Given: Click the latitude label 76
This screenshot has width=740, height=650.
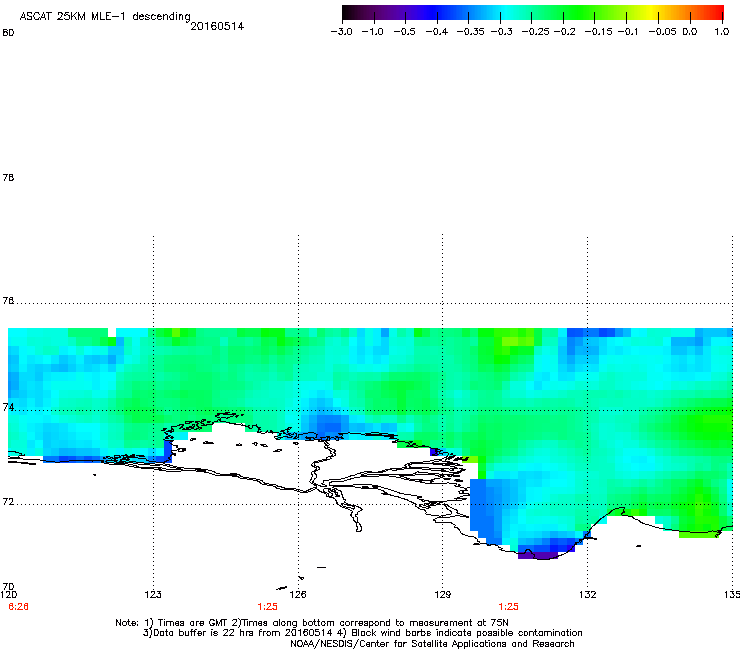Looking at the screenshot, I should point(8,300).
